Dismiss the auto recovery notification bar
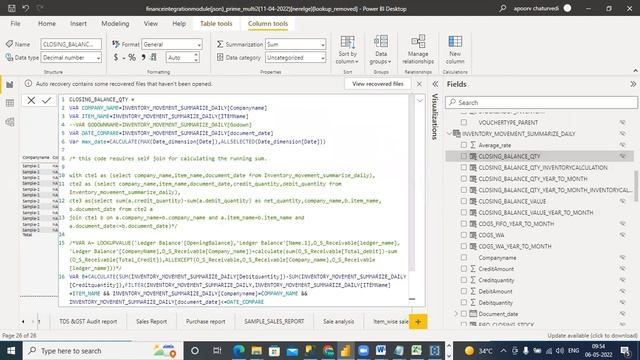Image resolution: width=640 pixels, height=360 pixels. tap(419, 84)
